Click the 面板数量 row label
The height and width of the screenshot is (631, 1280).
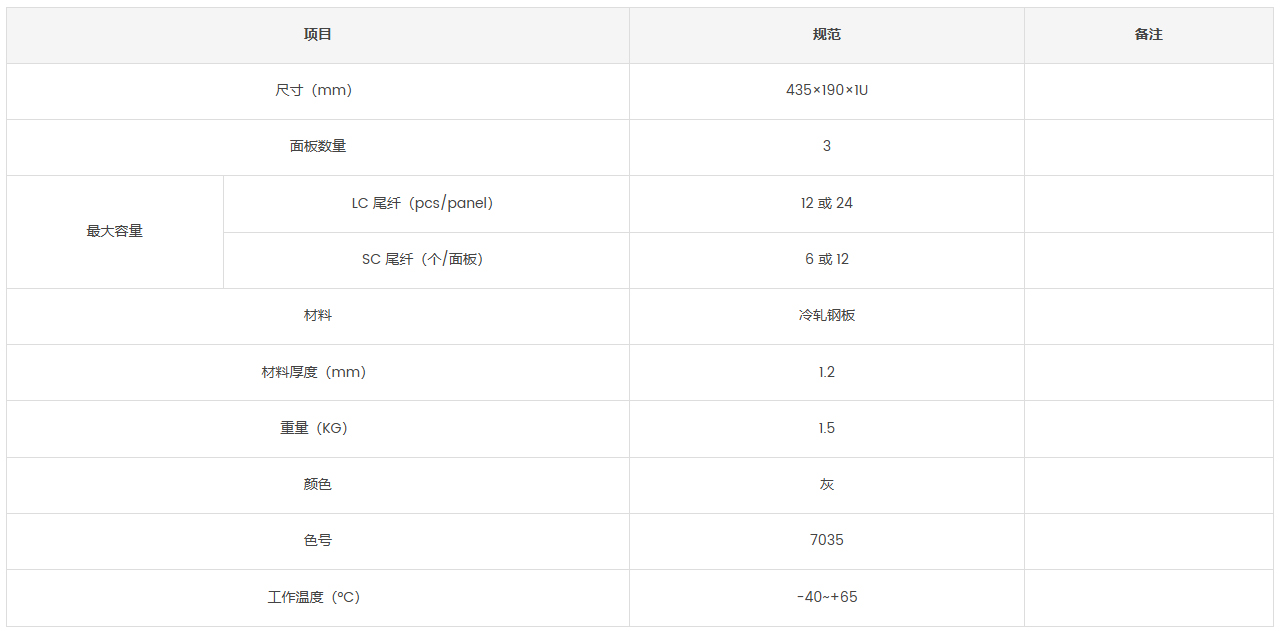318,147
